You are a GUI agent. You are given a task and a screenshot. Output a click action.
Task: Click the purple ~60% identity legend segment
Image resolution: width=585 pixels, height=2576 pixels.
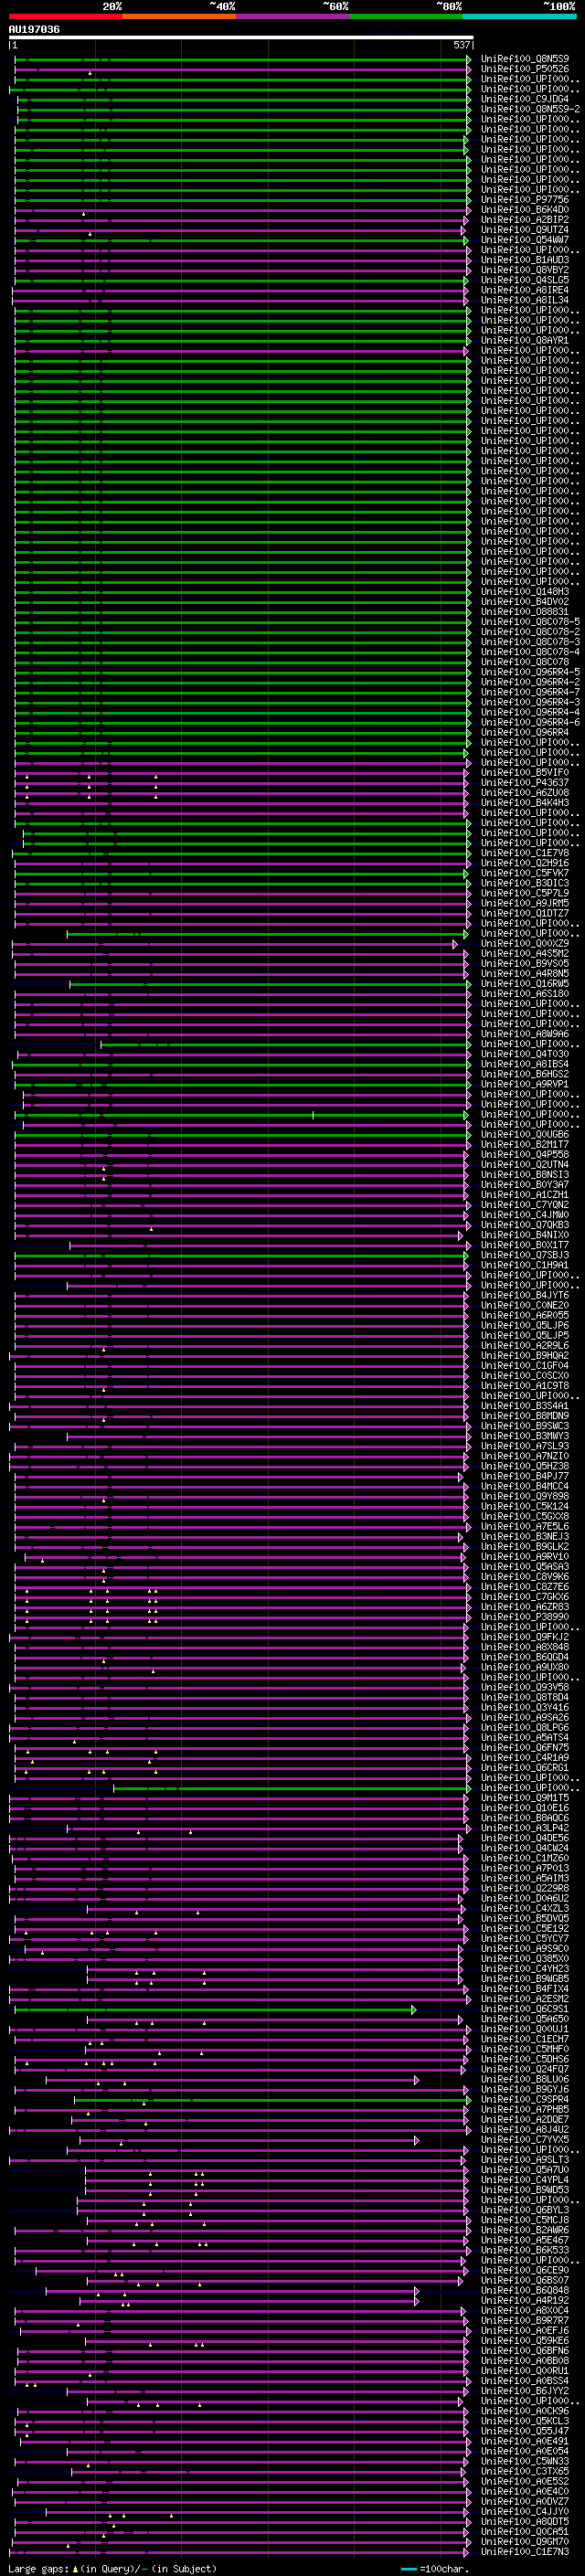[293, 16]
